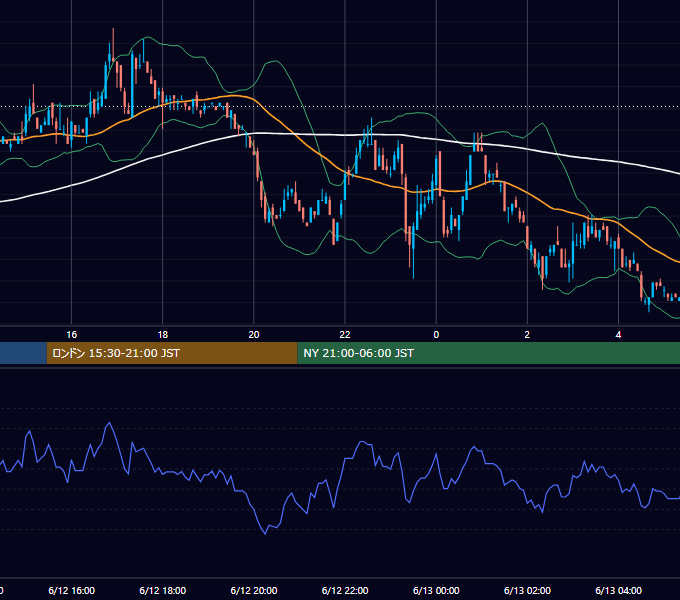The width and height of the screenshot is (680, 600).
Task: Click the 16 hour label on chart axis
Action: (x=72, y=334)
